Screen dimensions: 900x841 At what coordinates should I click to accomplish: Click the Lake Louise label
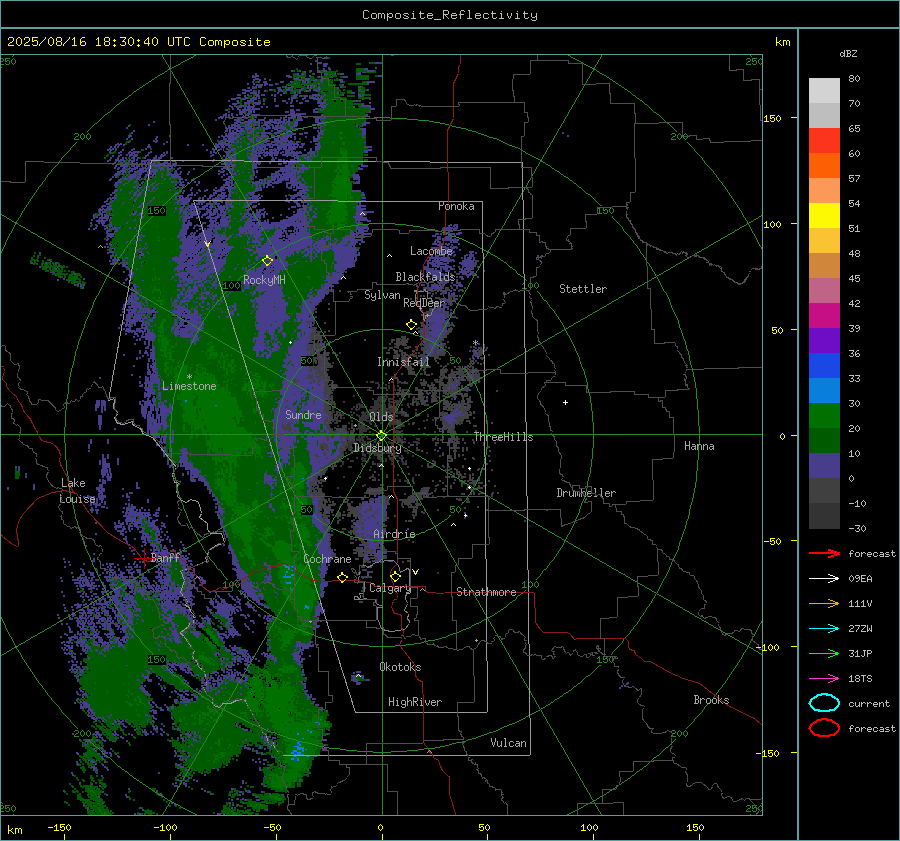pos(77,491)
